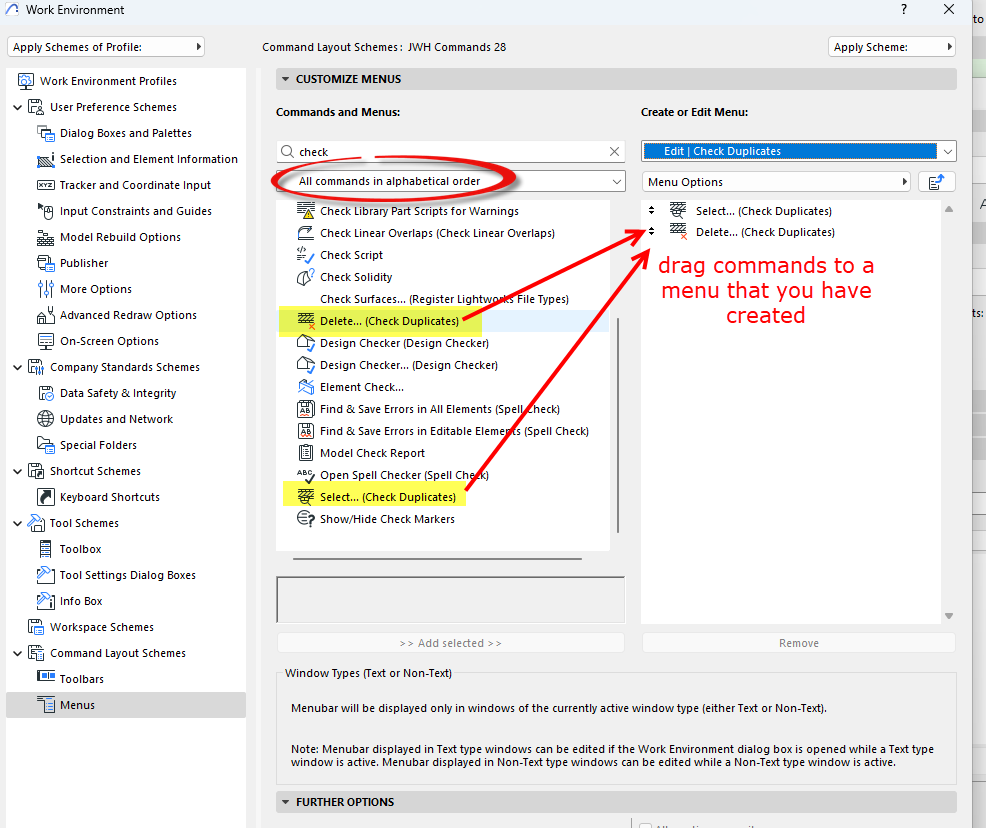Click the Updates and Network globe icon
This screenshot has width=986, height=828.
(x=46, y=419)
